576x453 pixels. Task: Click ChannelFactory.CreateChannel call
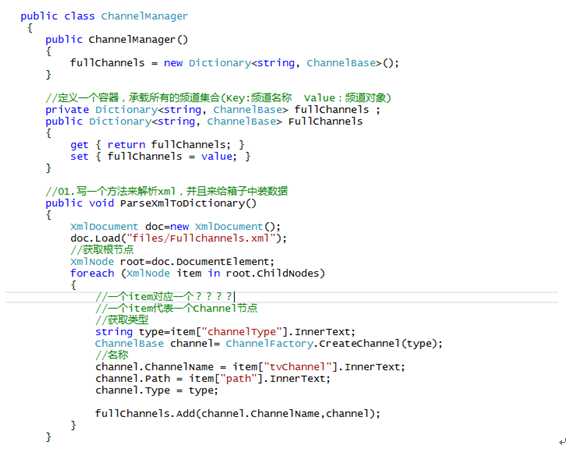(x=334, y=343)
